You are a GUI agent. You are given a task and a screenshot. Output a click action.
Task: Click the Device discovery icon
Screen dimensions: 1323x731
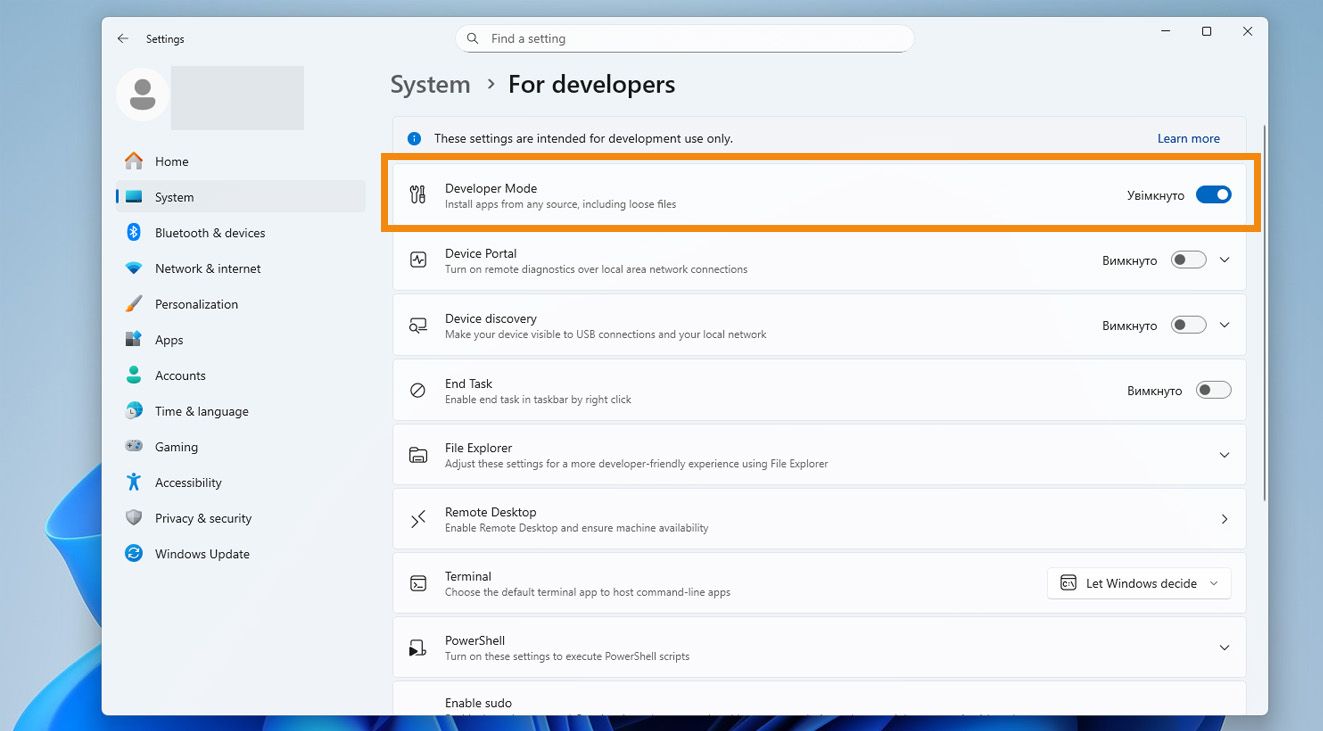(418, 325)
